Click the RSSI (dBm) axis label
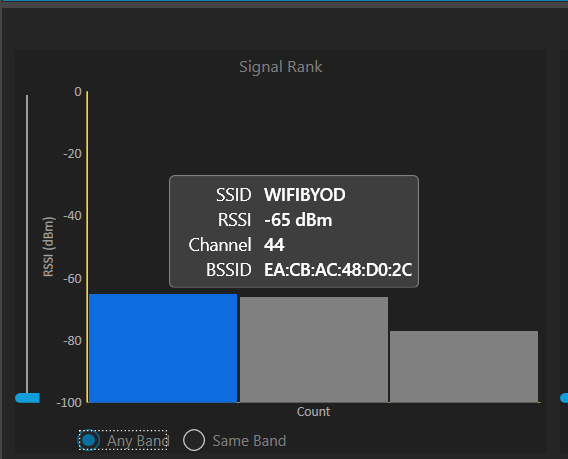The height and width of the screenshot is (459, 568). pyautogui.click(x=48, y=247)
